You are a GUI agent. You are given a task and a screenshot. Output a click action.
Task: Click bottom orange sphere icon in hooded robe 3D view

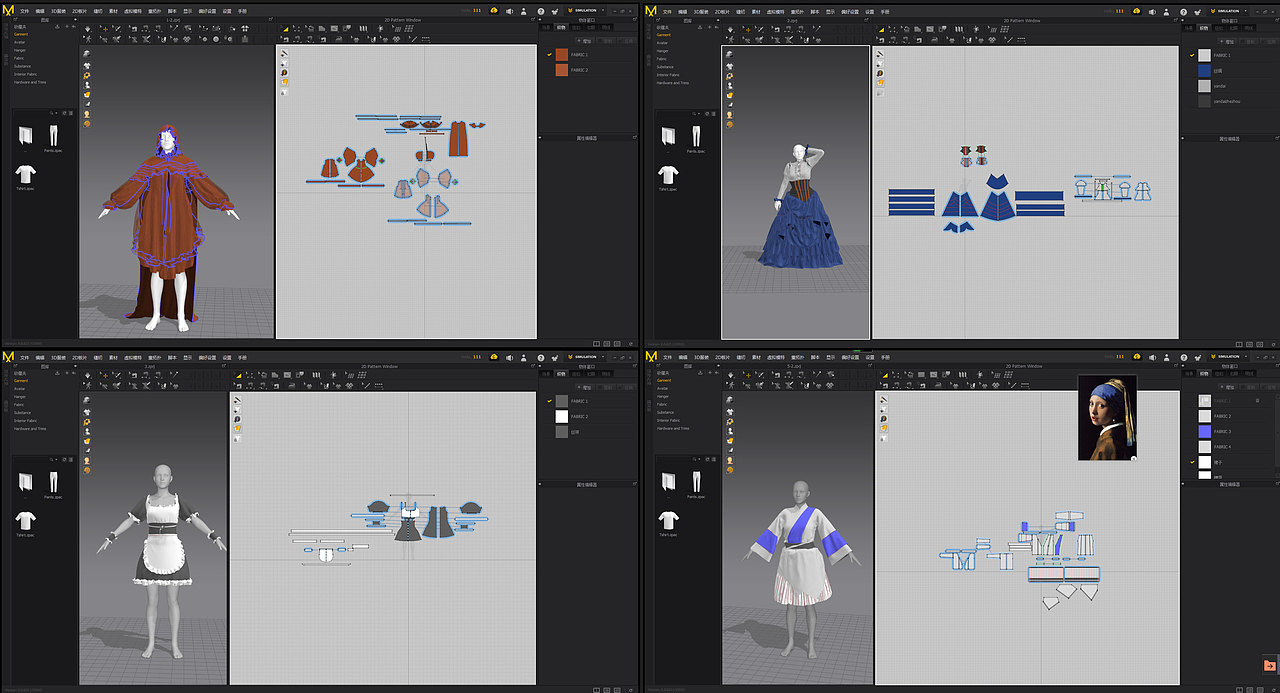coord(86,123)
